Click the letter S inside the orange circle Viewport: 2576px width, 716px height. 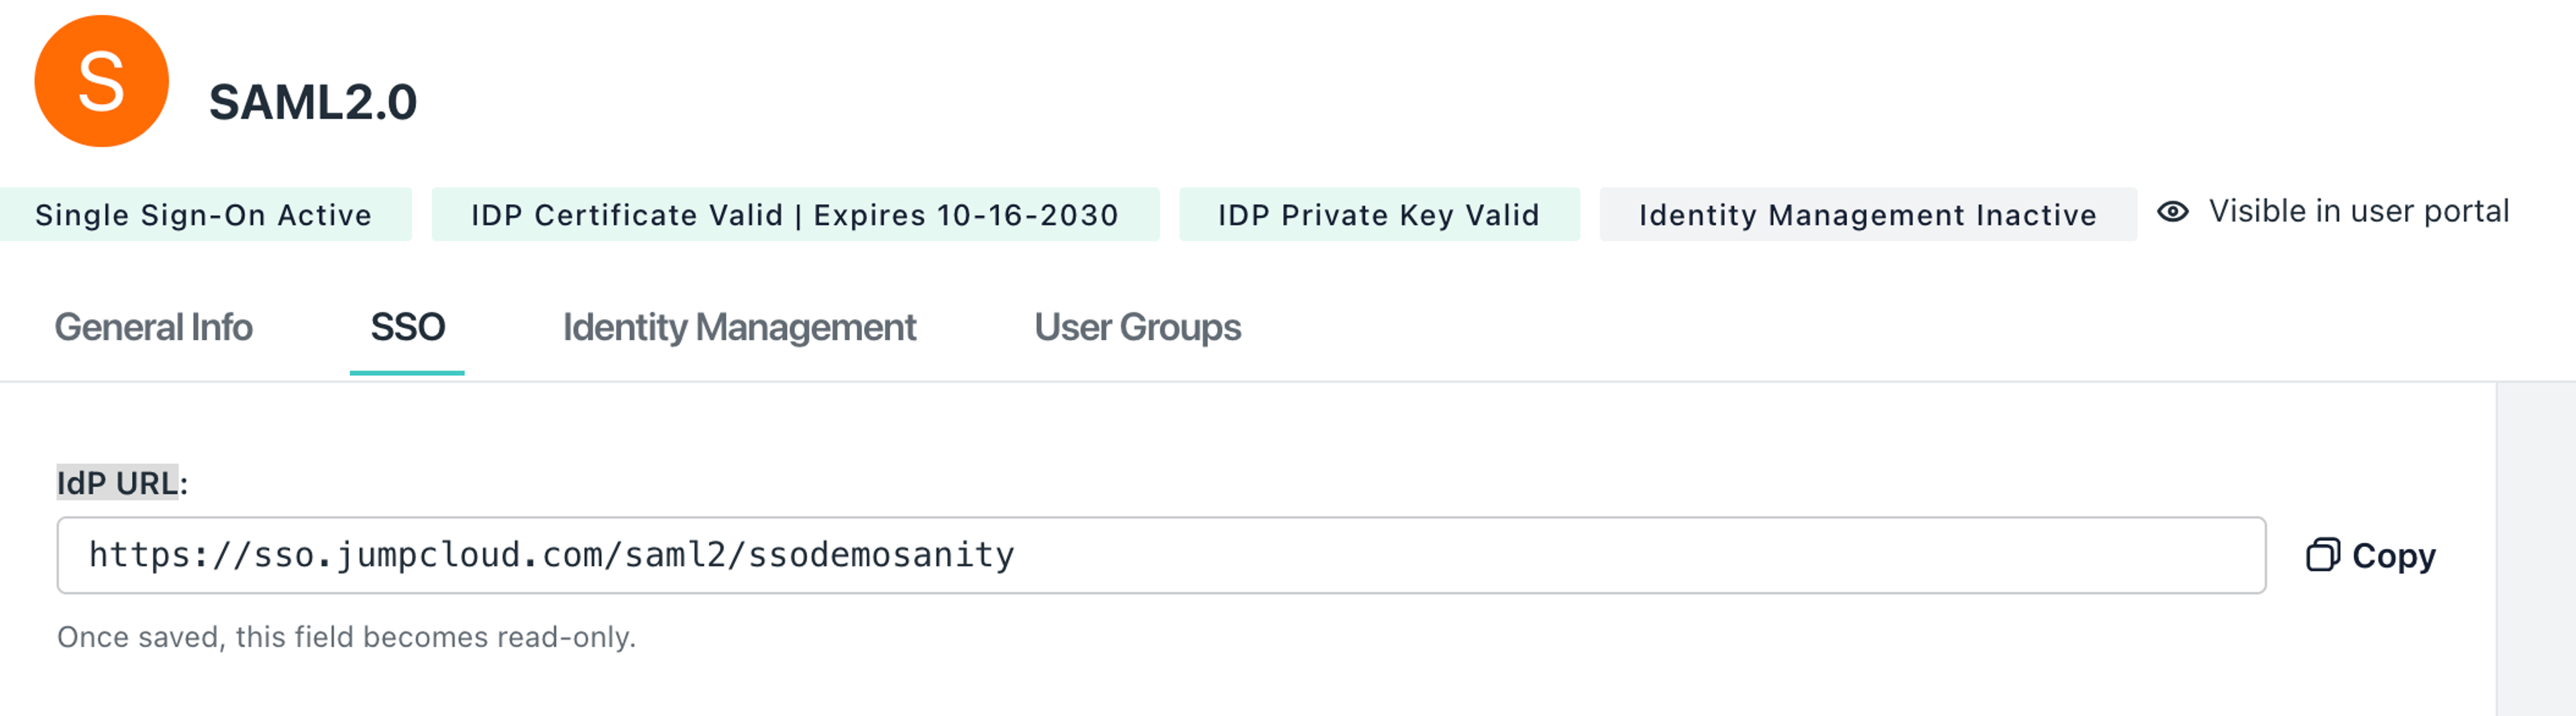point(101,82)
